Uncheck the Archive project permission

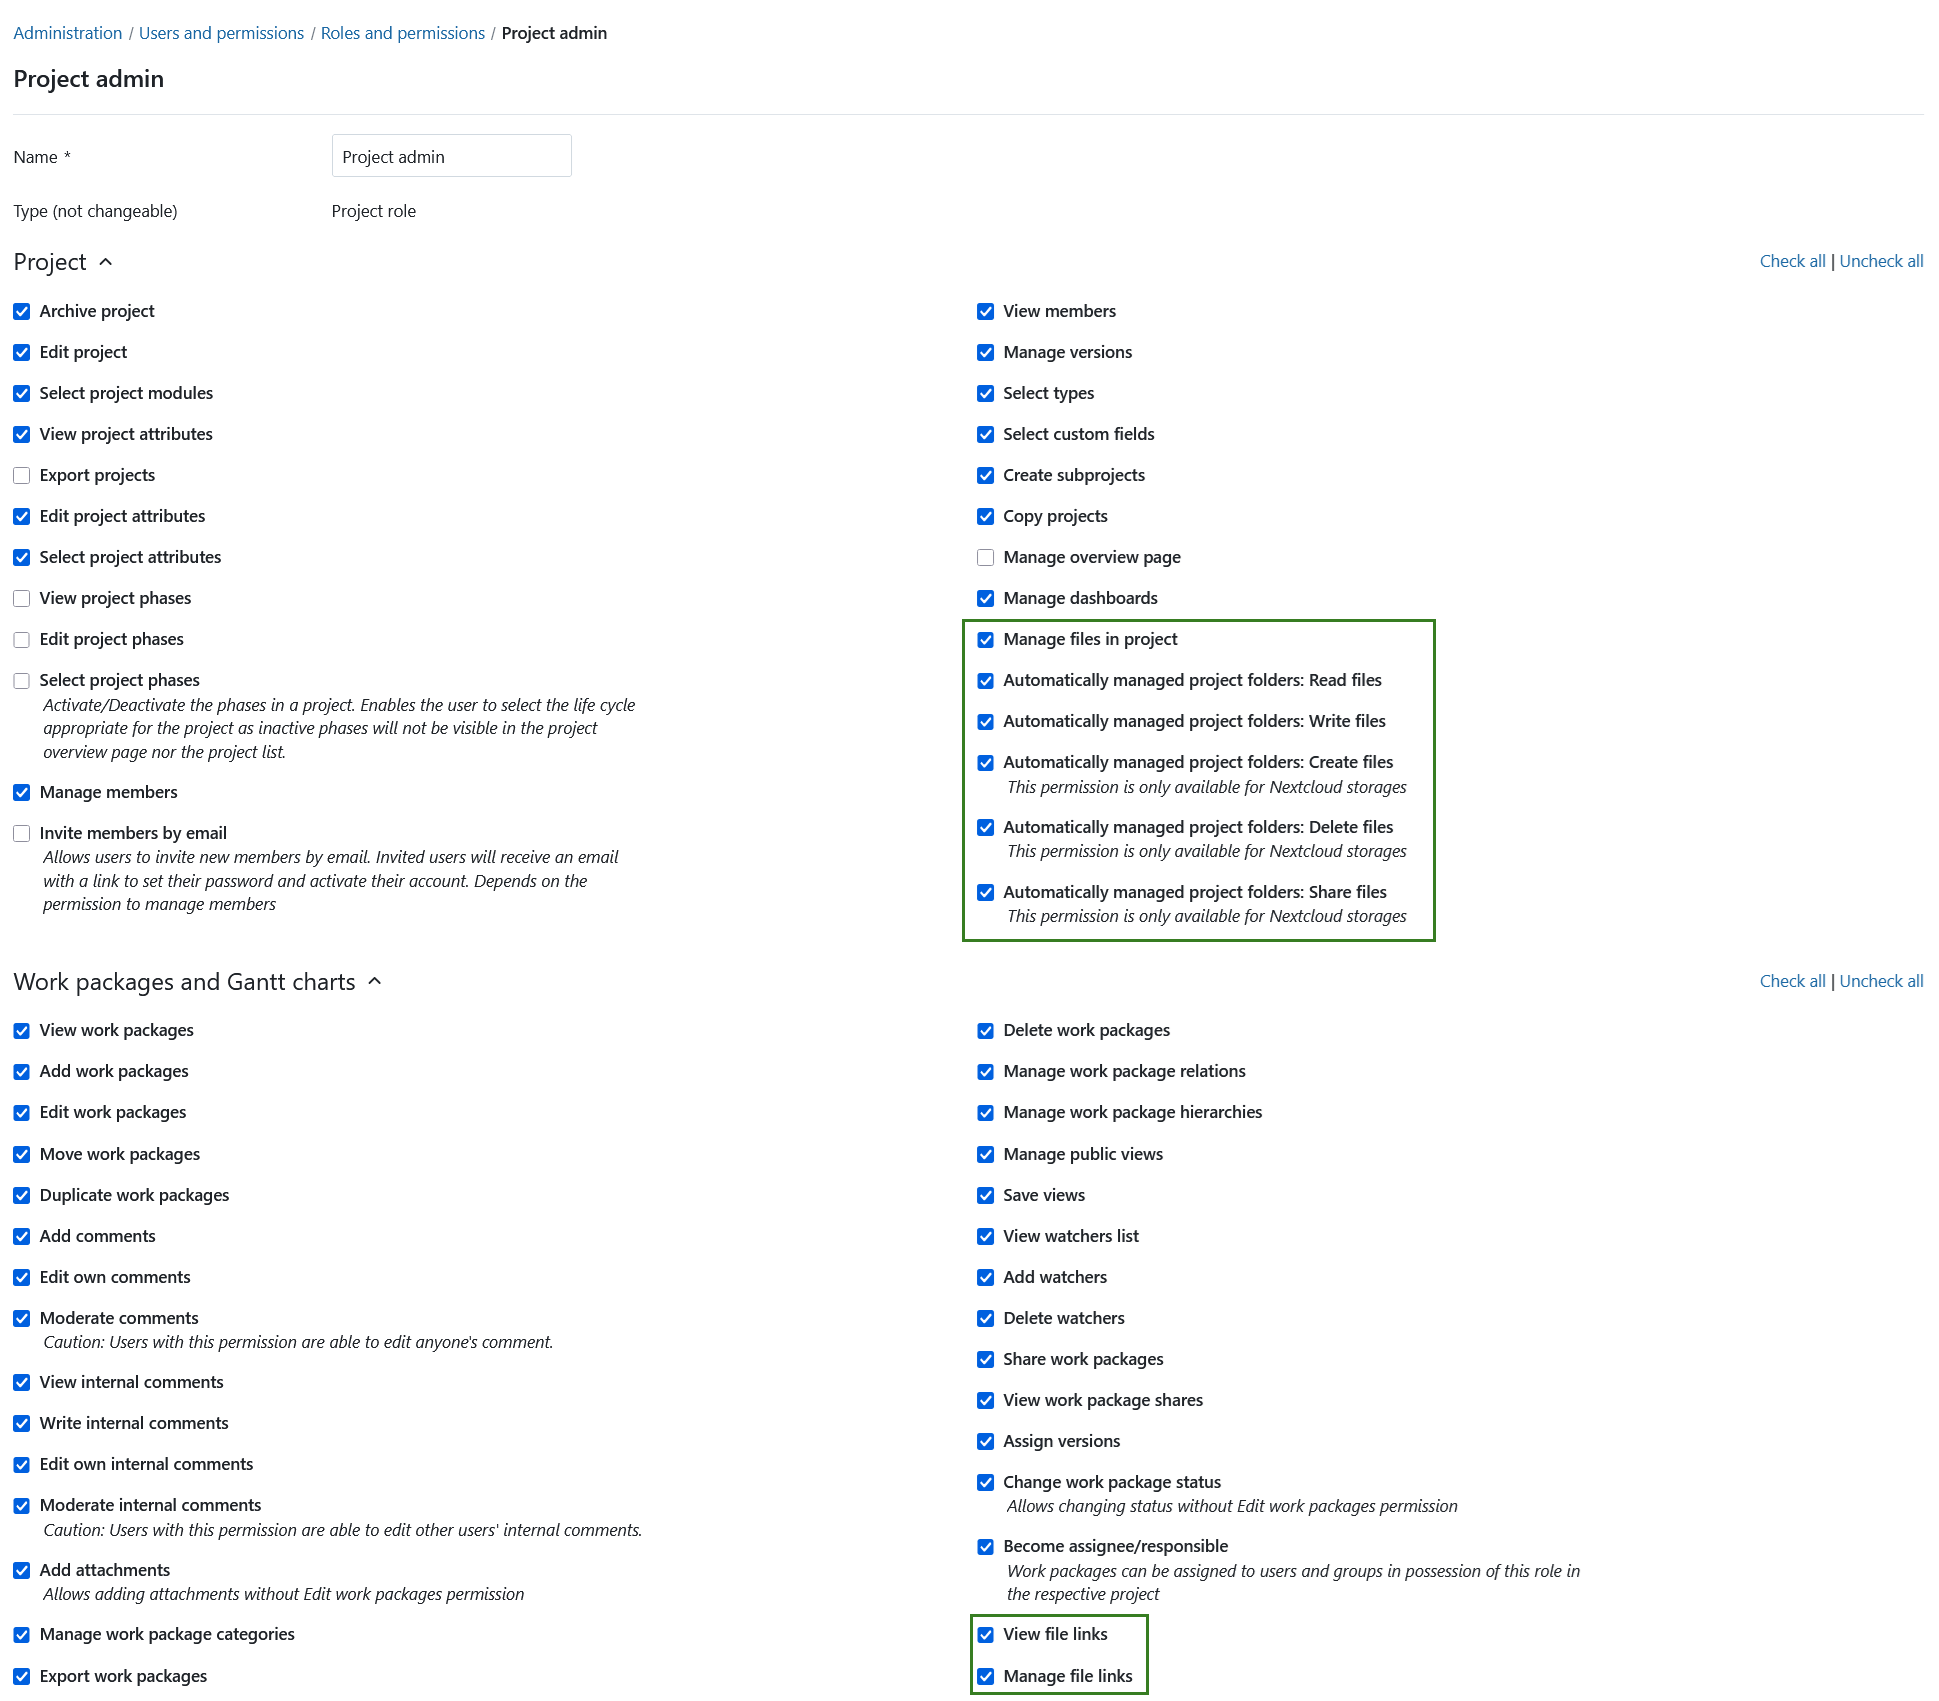click(22, 311)
